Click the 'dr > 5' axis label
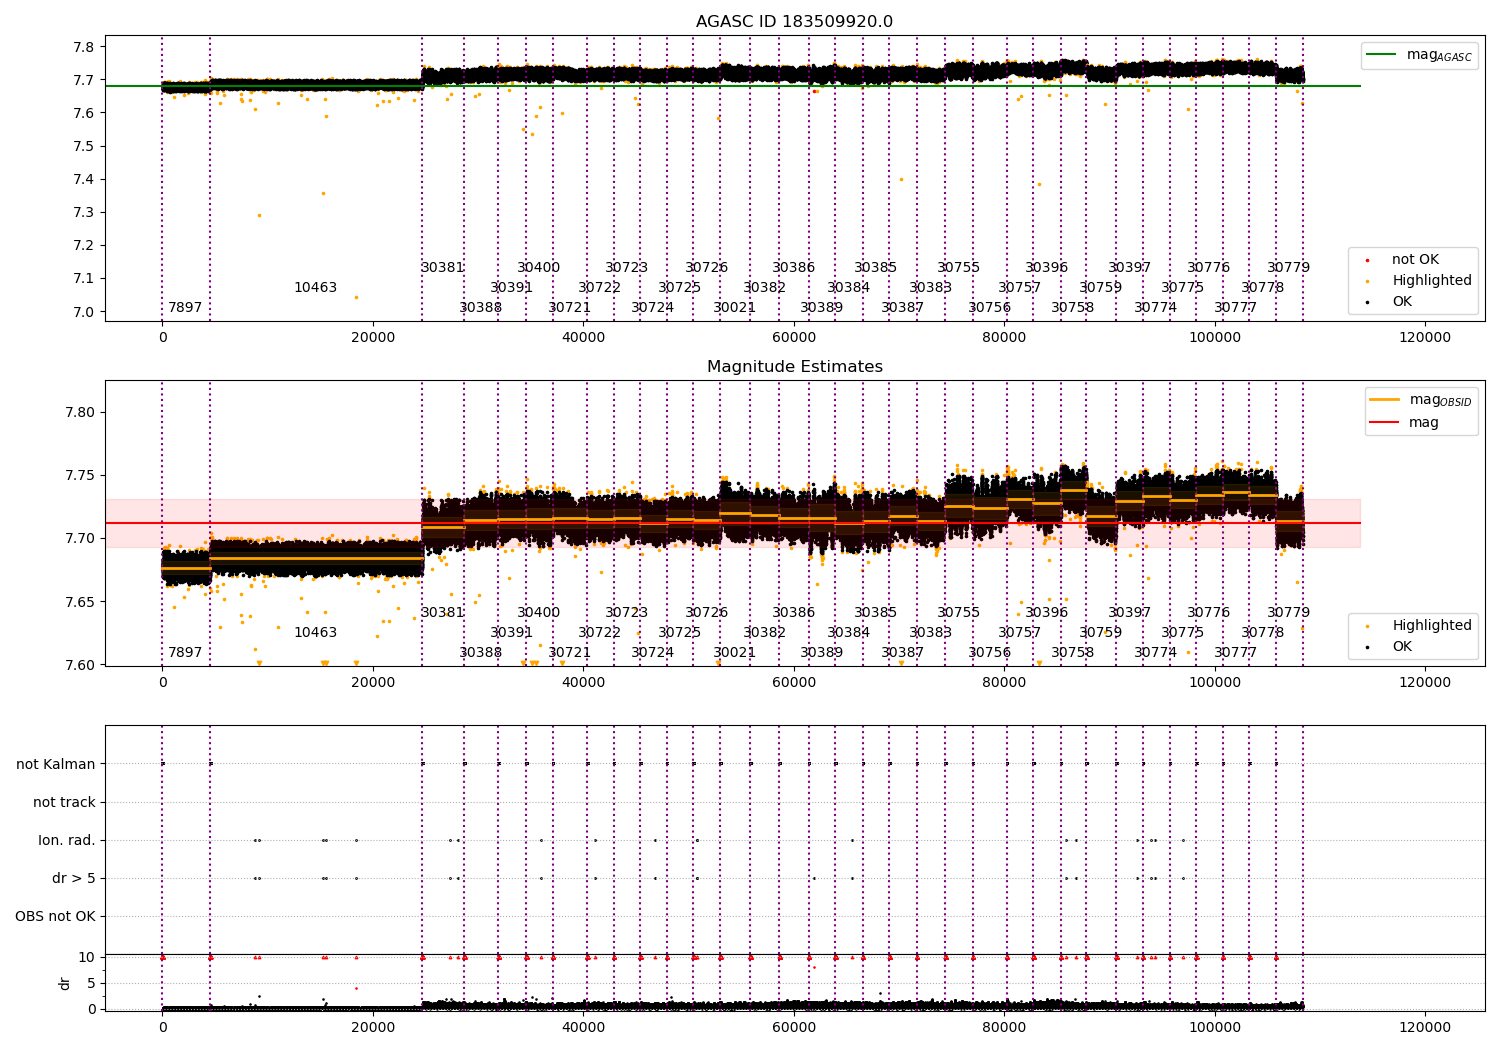Viewport: 1500px width, 1050px height. pyautogui.click(x=74, y=878)
